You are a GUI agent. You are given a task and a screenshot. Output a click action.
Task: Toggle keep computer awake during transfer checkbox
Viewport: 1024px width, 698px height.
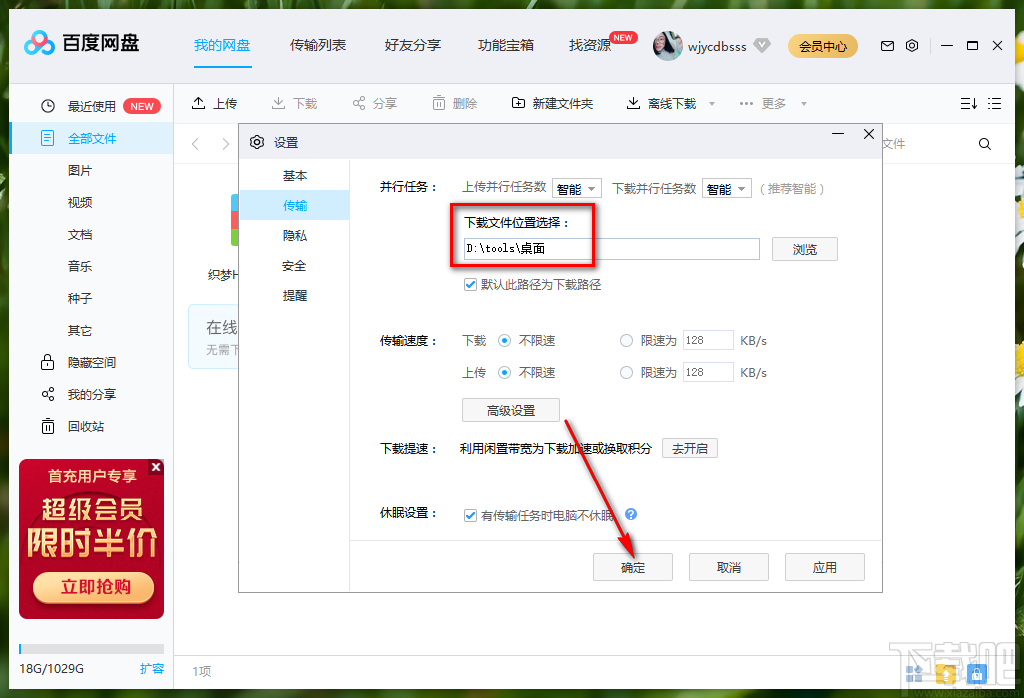pyautogui.click(x=470, y=515)
